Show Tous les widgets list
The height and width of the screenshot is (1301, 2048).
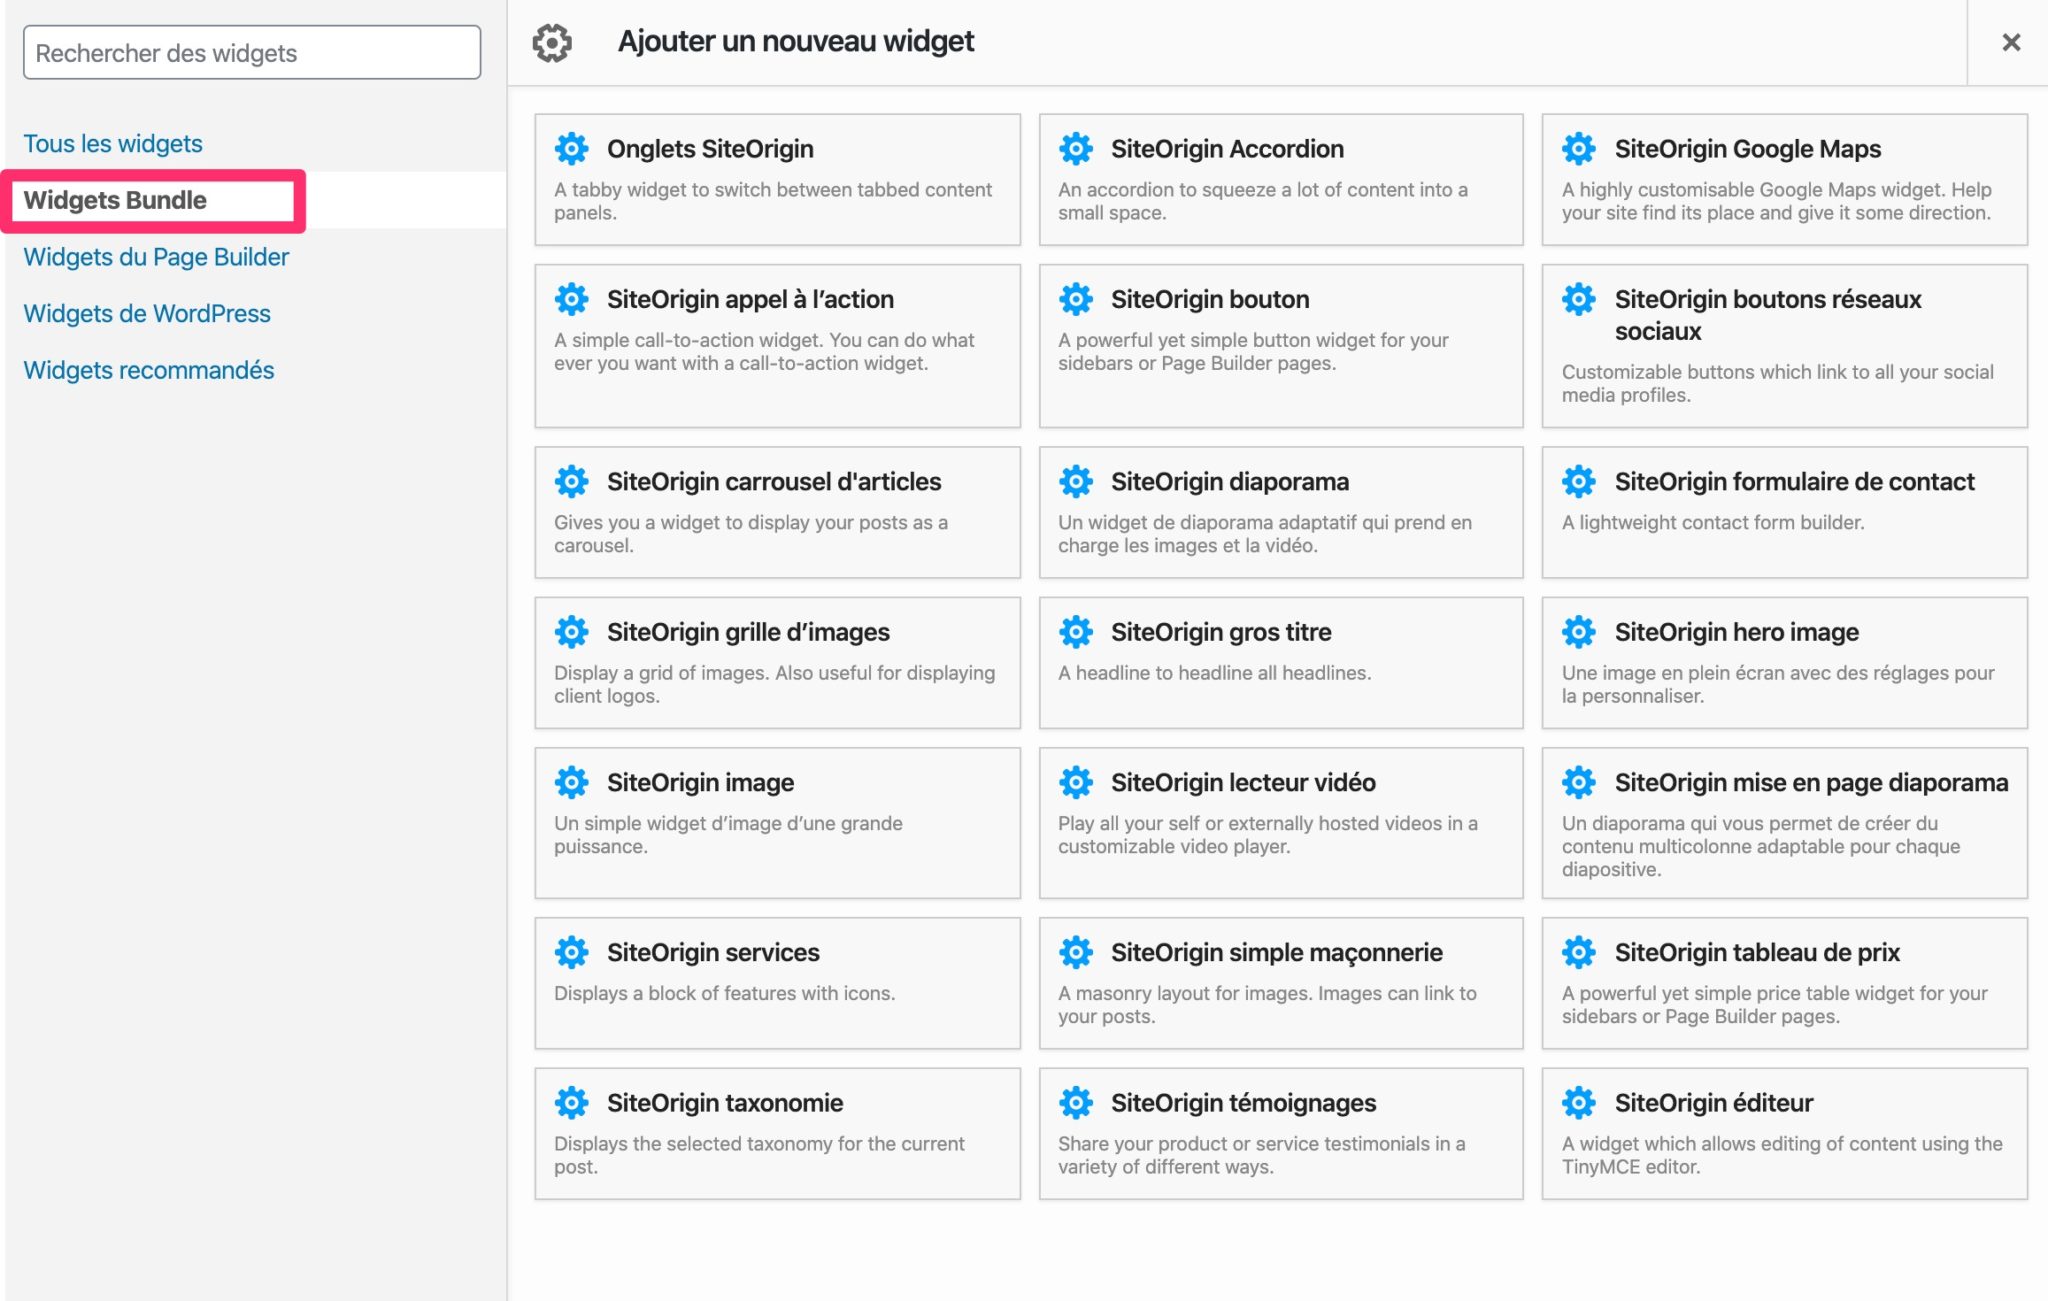tap(113, 144)
